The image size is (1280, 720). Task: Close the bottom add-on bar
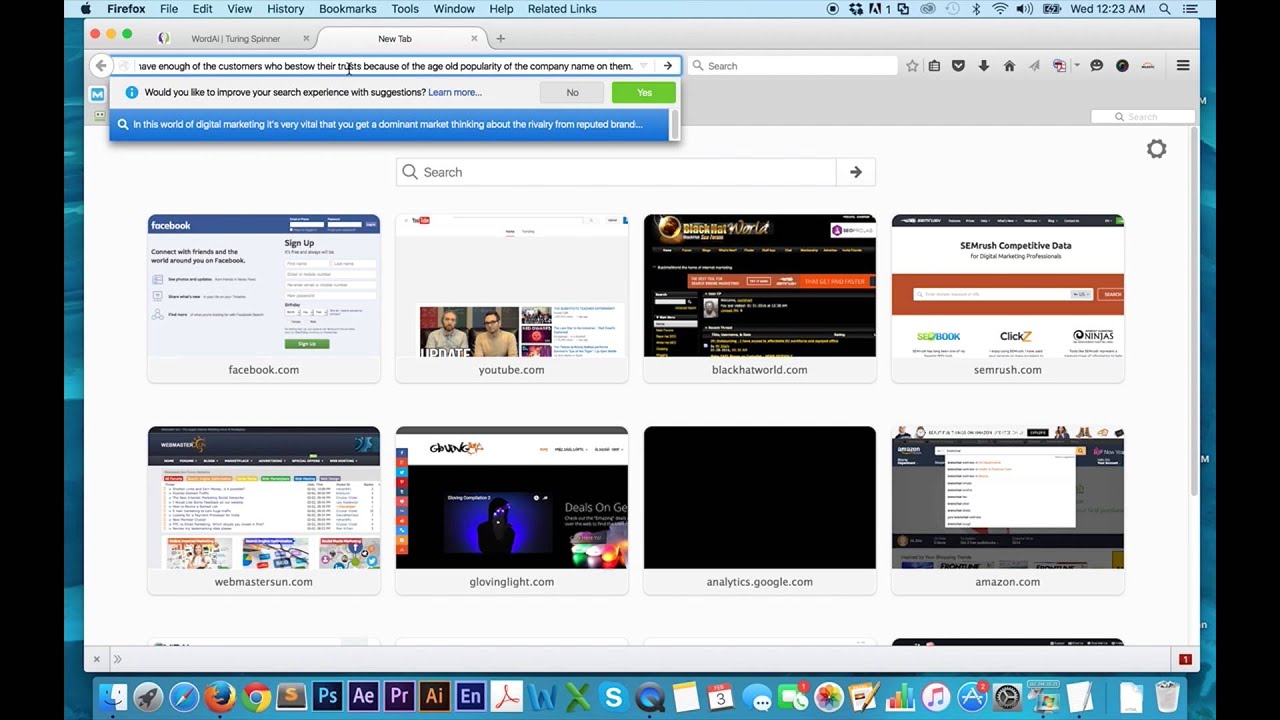point(96,659)
